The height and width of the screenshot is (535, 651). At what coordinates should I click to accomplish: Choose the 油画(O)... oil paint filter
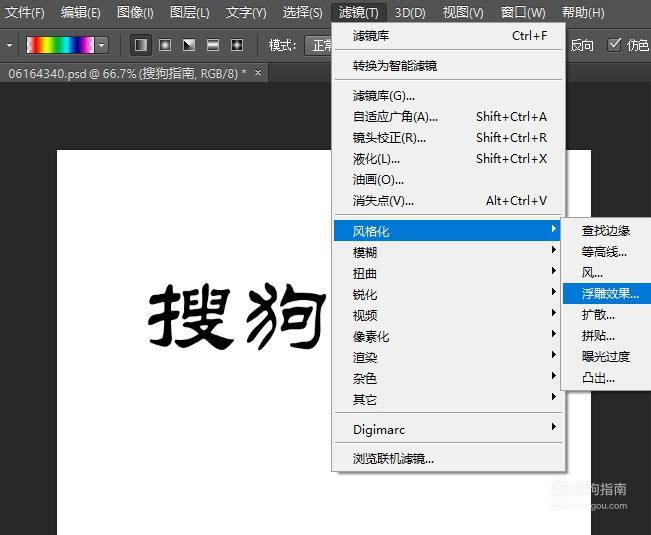coord(448,180)
